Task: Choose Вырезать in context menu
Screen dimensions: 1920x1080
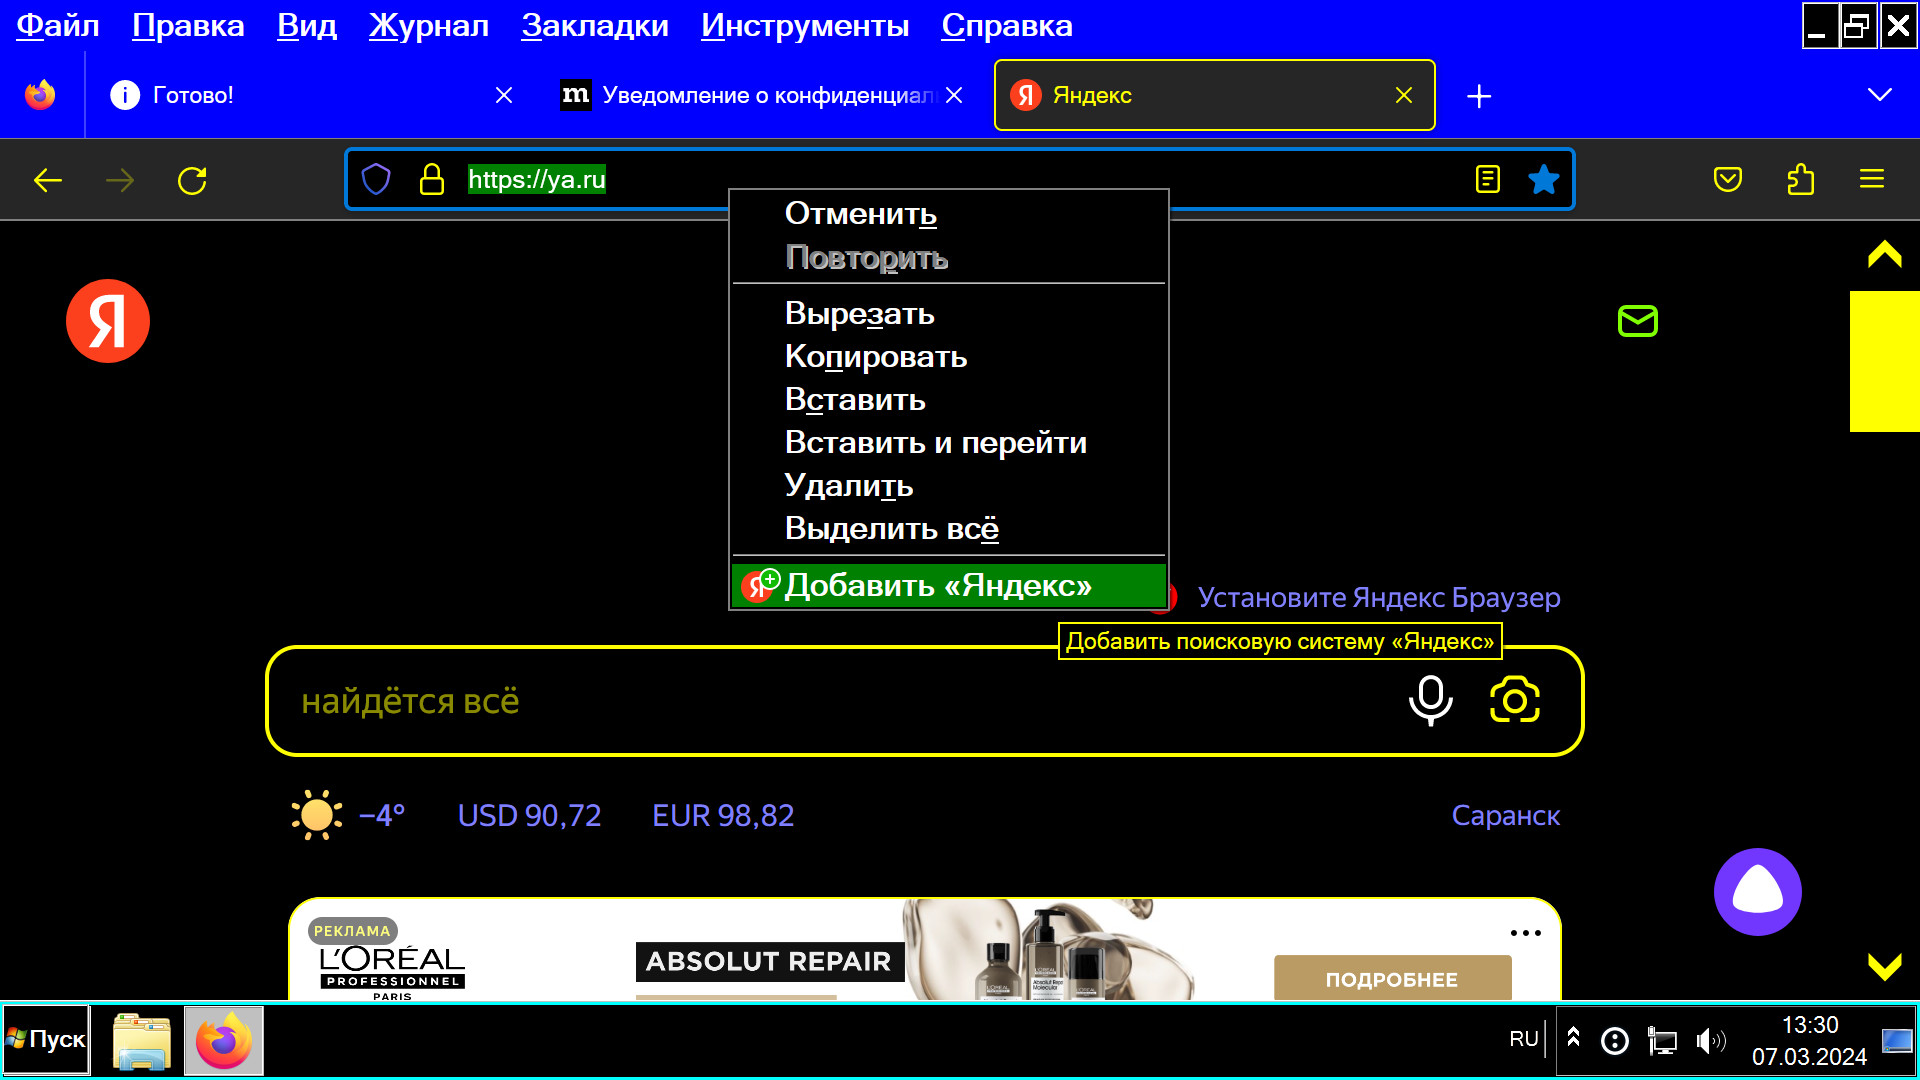Action: [x=949, y=313]
